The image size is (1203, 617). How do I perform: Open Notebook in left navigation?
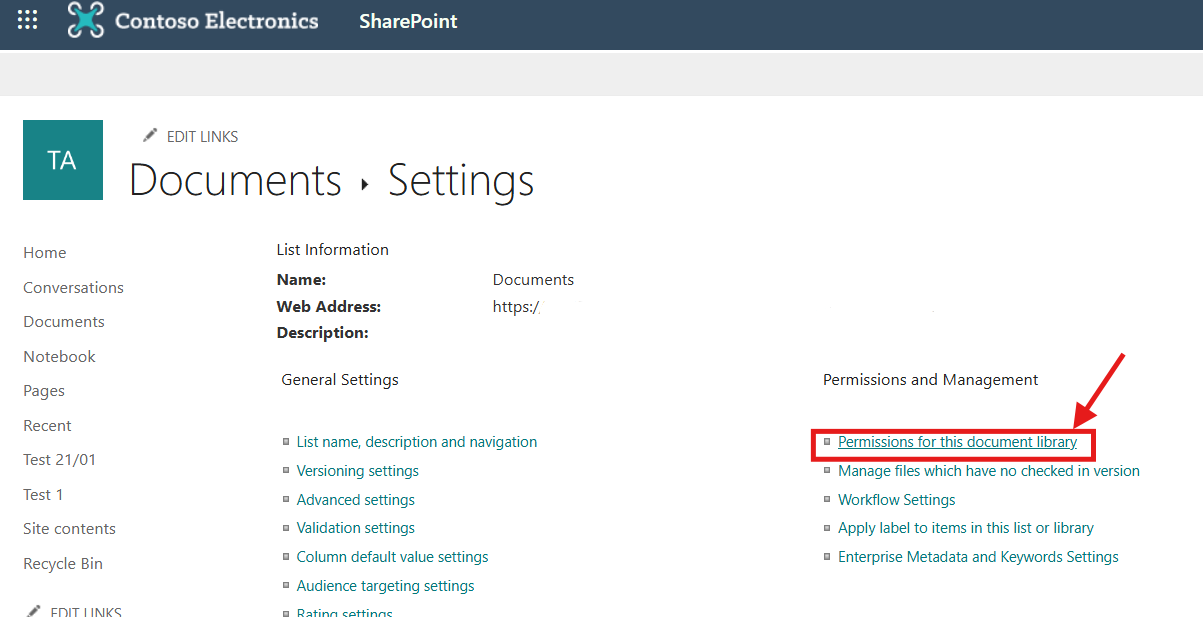coord(59,356)
